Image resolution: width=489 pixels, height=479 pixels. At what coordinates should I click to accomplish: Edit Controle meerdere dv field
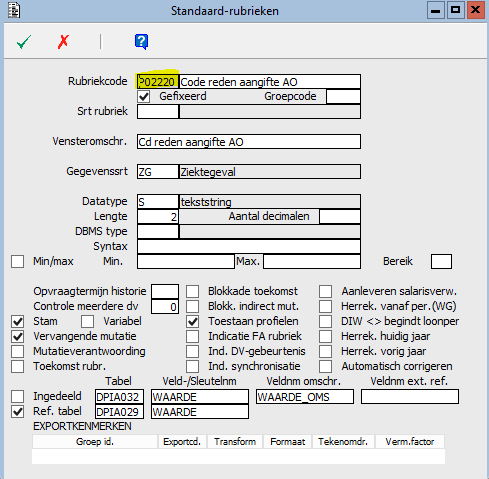click(x=165, y=307)
